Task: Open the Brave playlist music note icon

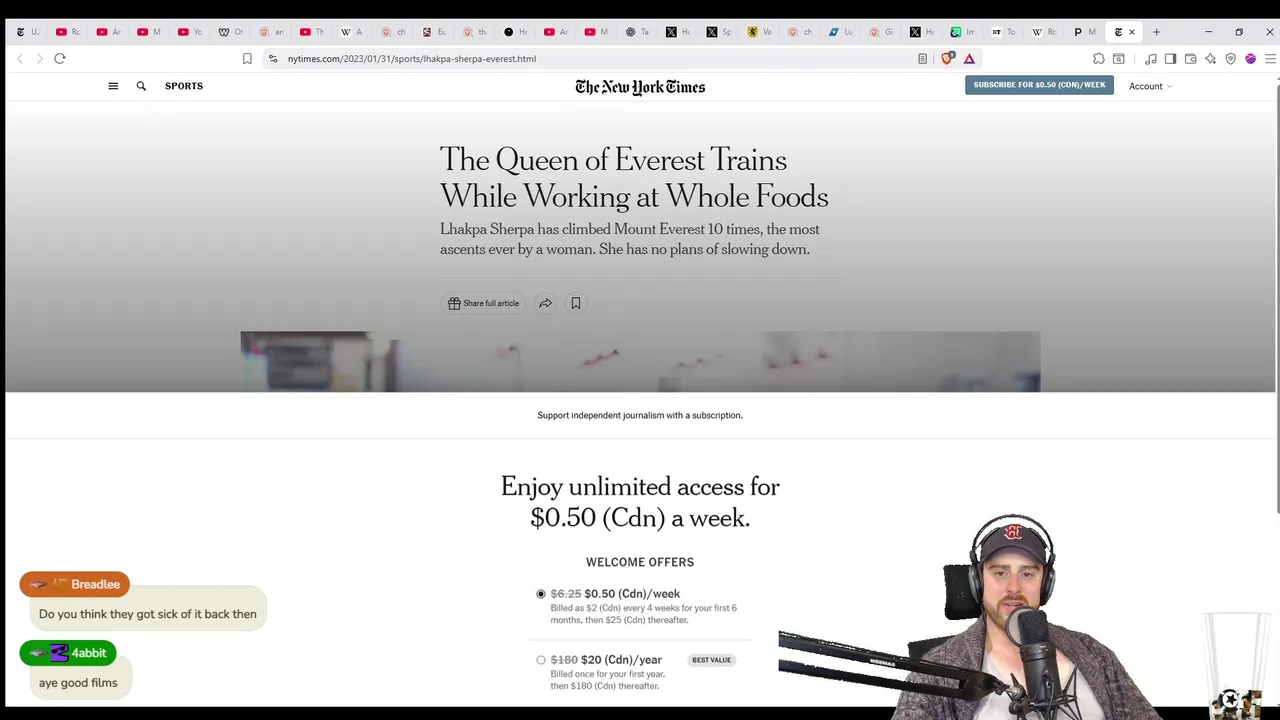Action: pyautogui.click(x=1151, y=59)
